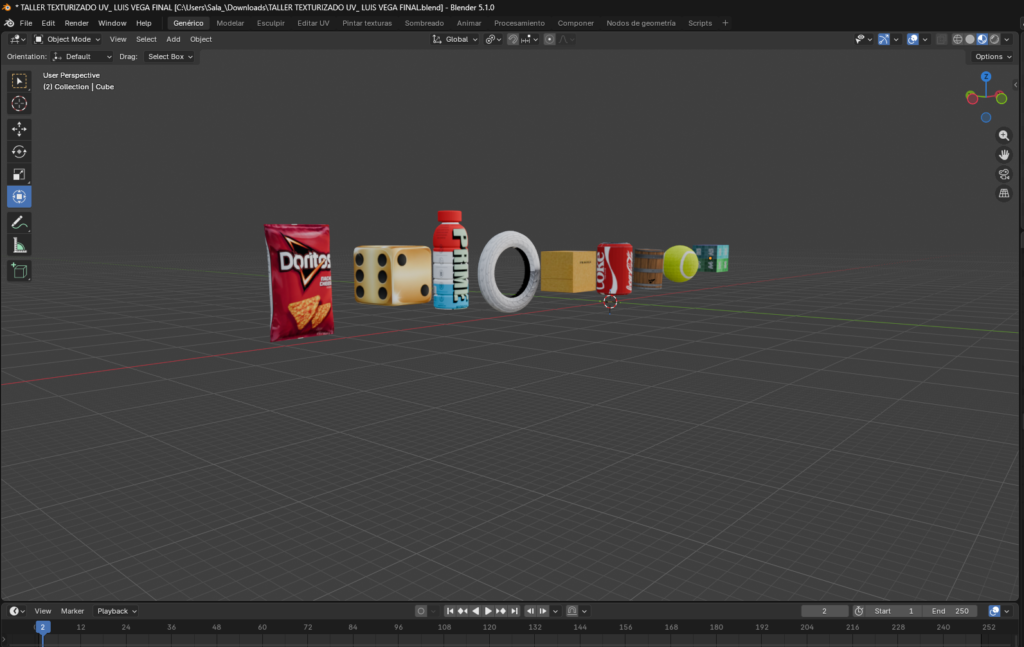
Task: Click the red X axis on navigation gizmo
Action: coord(972,99)
